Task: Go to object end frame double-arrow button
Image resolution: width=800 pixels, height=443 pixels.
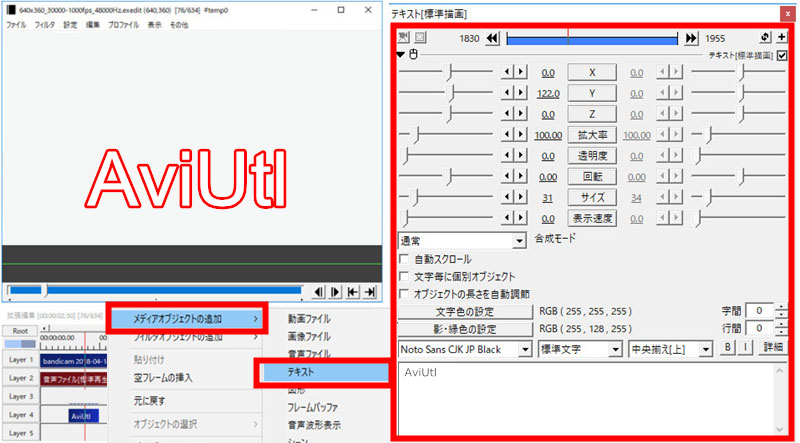Action: tap(691, 38)
